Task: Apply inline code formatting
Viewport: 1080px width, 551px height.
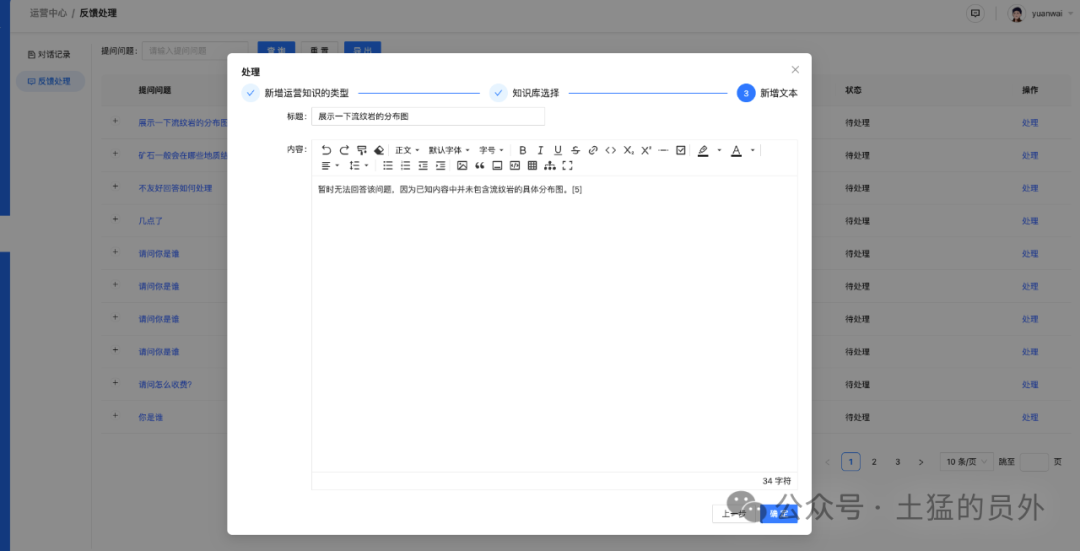Action: coord(610,150)
